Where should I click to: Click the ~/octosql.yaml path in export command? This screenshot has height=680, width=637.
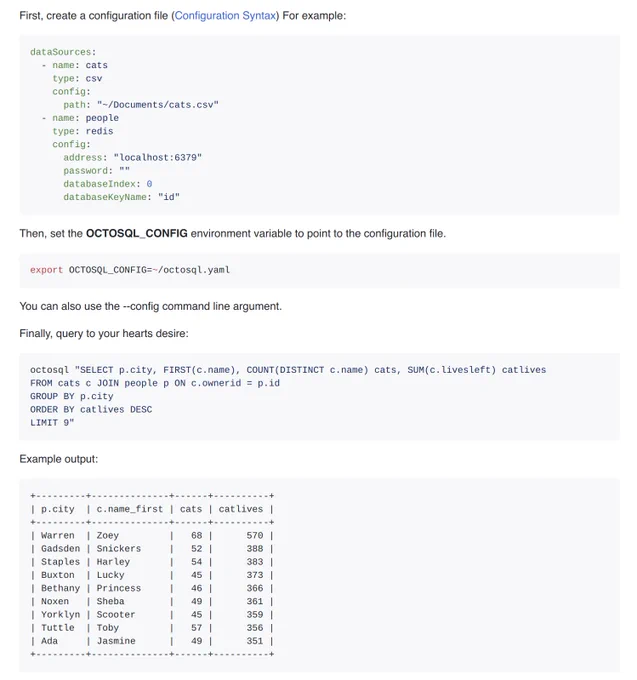tap(191, 270)
